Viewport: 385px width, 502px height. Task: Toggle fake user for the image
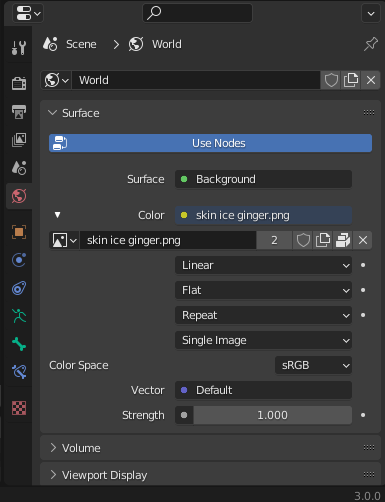coord(303,240)
